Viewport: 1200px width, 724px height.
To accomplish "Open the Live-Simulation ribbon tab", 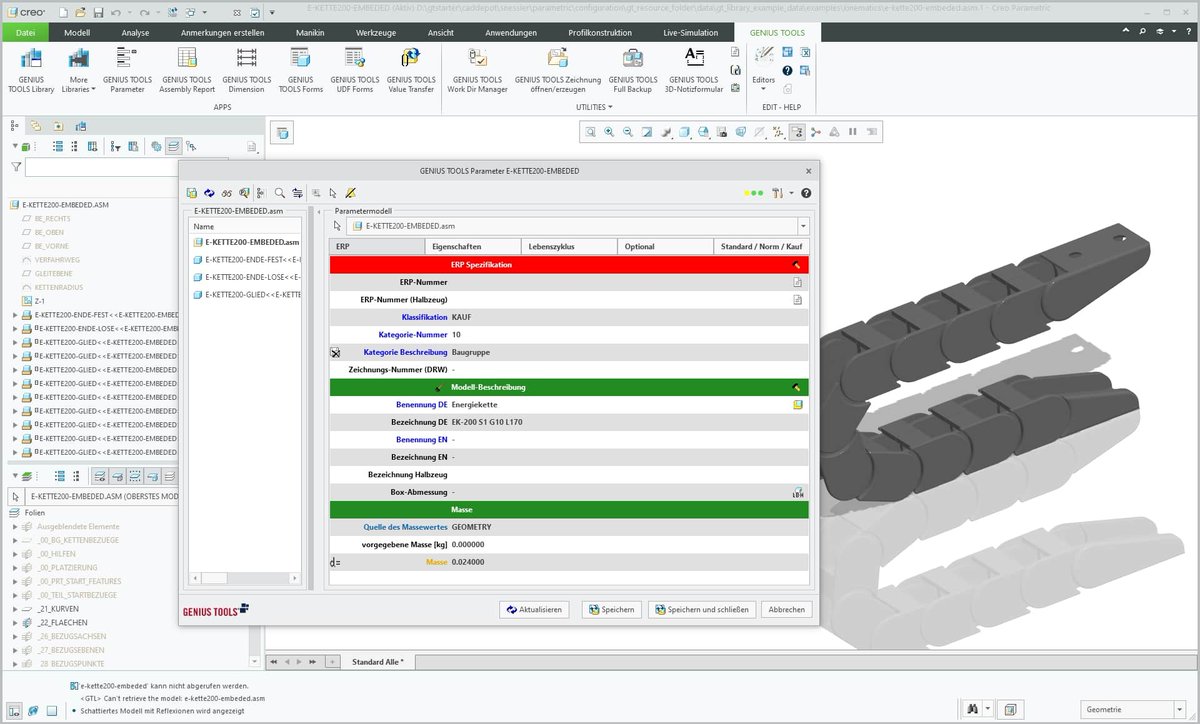I will 690,32.
